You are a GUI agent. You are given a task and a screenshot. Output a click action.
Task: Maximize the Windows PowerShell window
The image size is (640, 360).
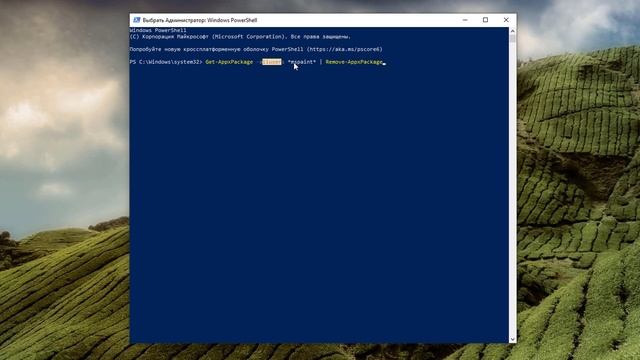click(485, 20)
